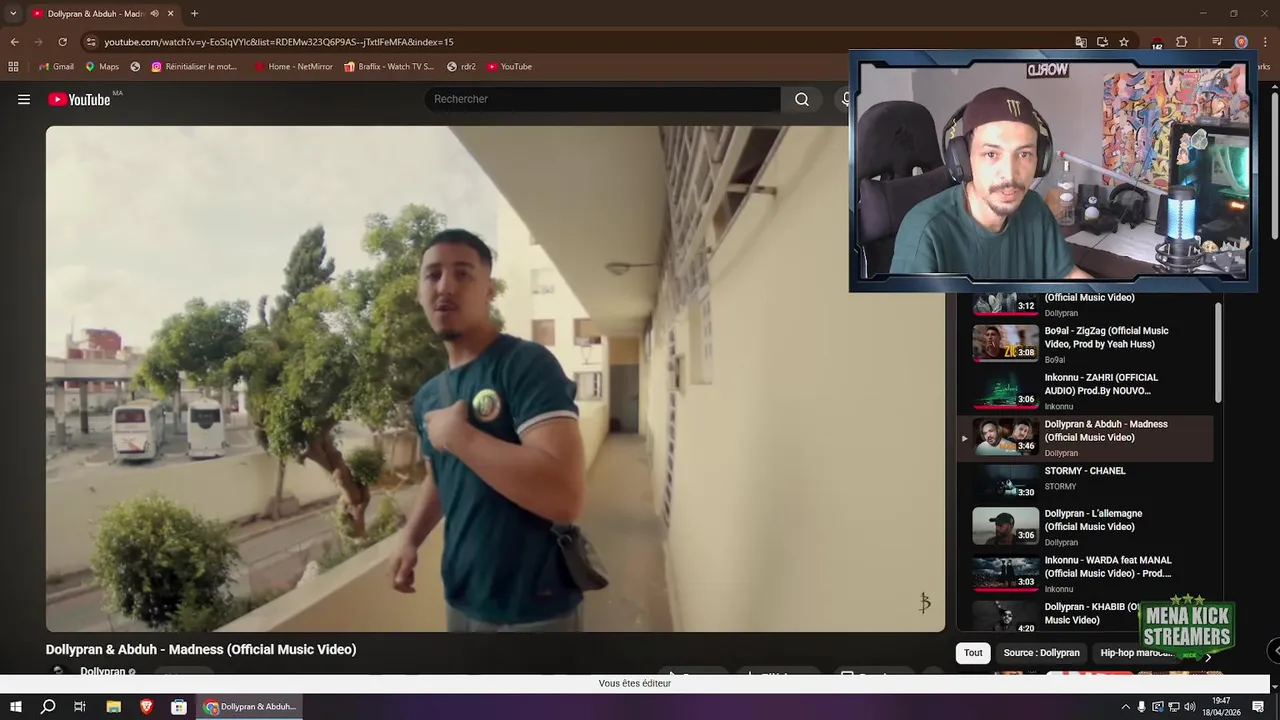Launch Brave browser from the taskbar
Screen dimensions: 1280x720
147,707
